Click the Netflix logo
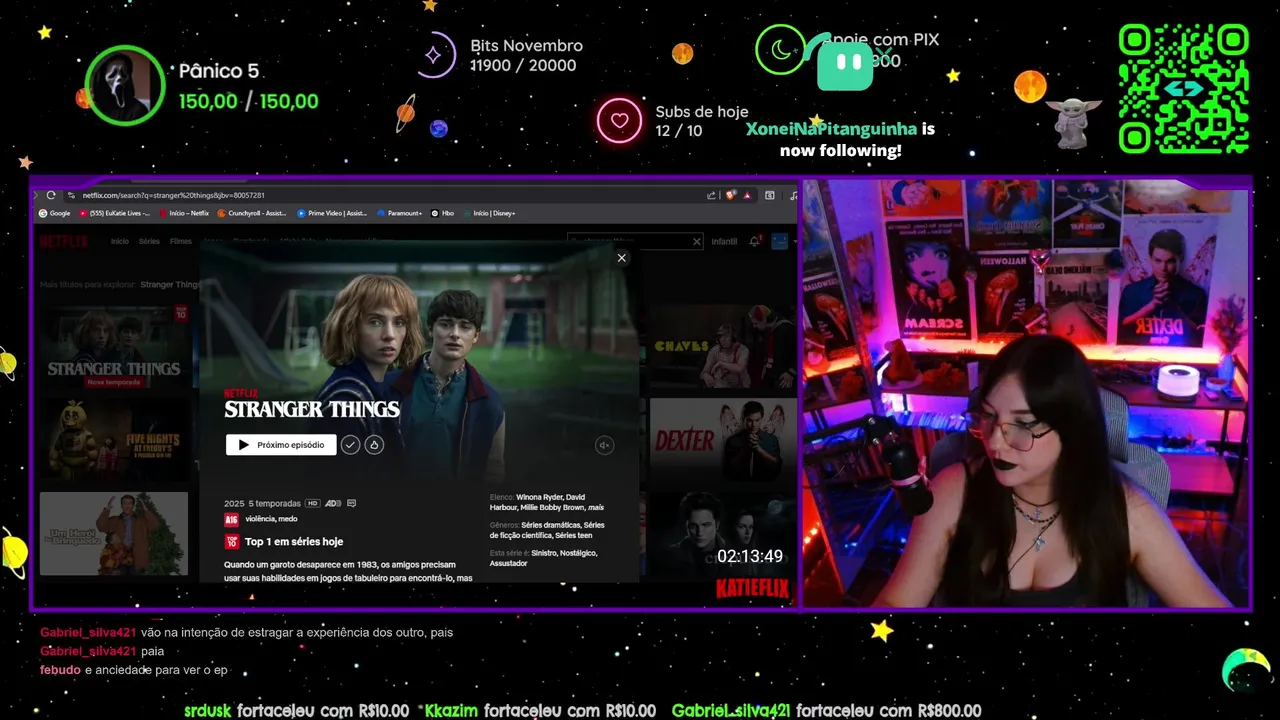The height and width of the screenshot is (720, 1280). click(x=64, y=241)
